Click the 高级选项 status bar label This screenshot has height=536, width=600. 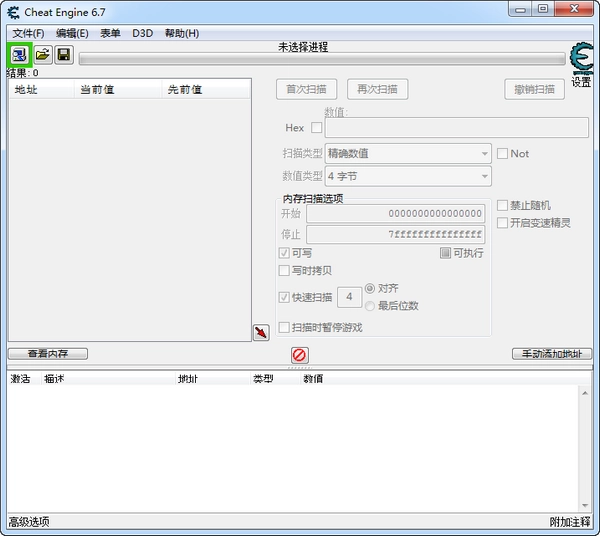(x=29, y=522)
